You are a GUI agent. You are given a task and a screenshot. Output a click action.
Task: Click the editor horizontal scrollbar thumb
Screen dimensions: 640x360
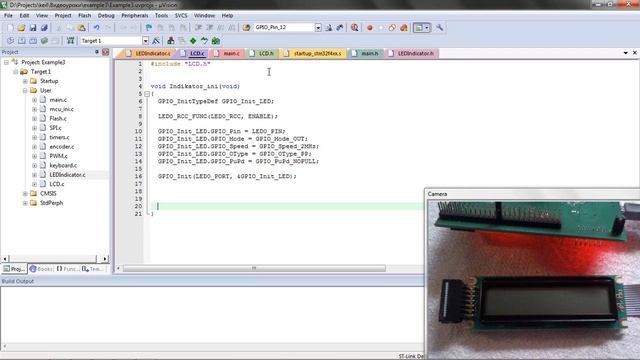(x=254, y=268)
